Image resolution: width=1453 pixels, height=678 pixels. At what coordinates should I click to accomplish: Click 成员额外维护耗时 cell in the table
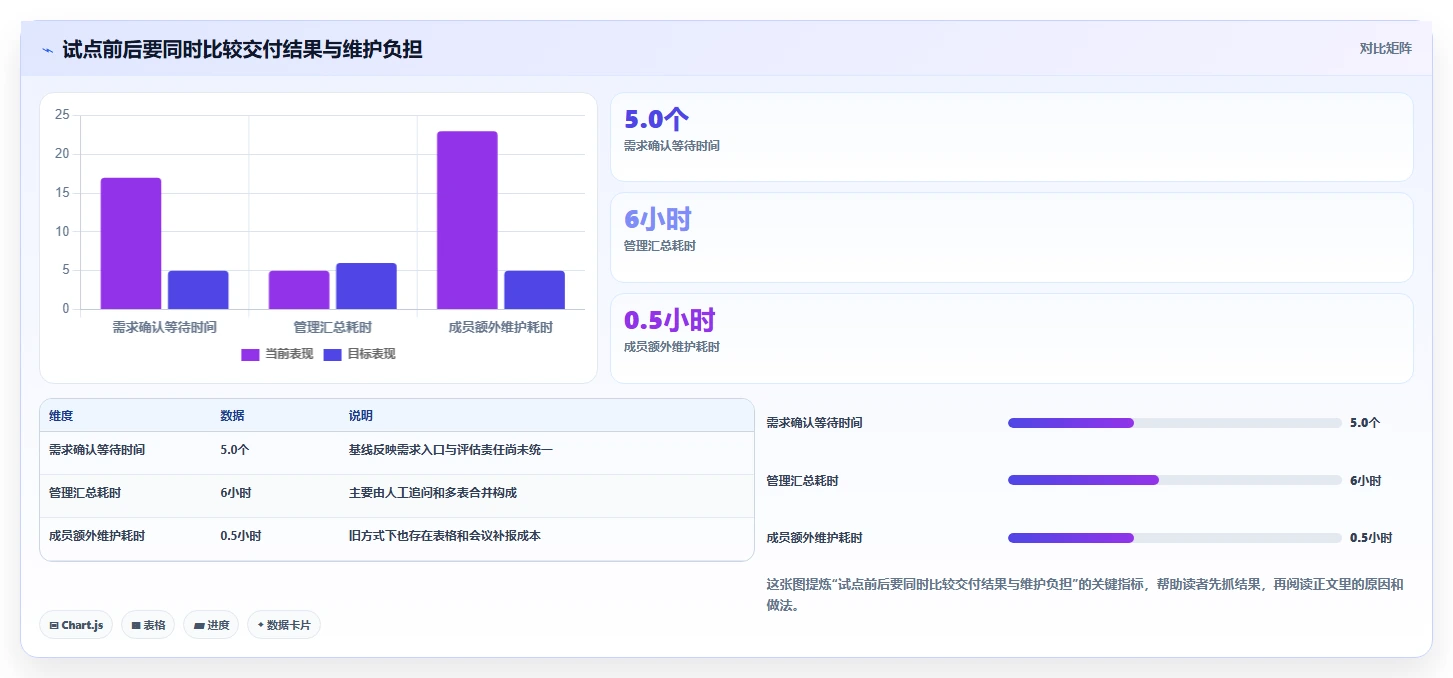pyautogui.click(x=97, y=536)
